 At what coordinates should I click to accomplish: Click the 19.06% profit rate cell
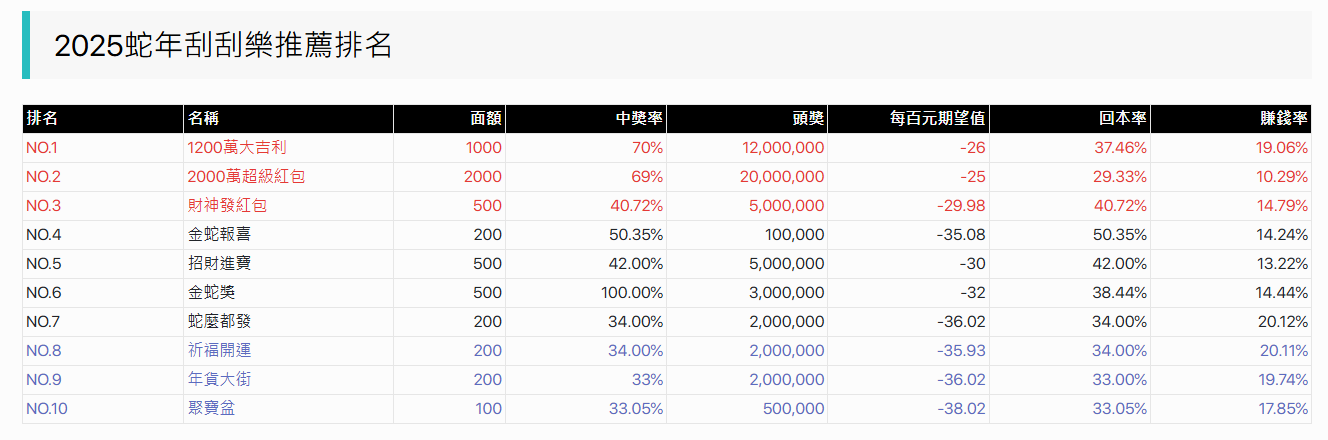pos(1231,148)
